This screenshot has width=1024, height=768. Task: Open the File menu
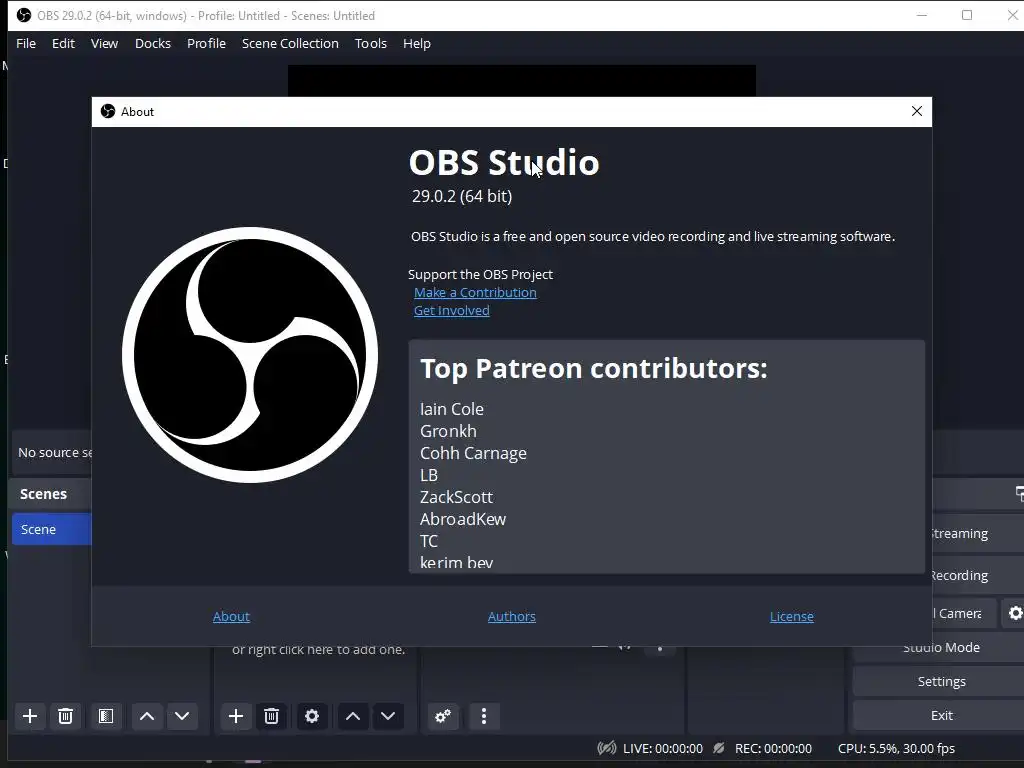tap(26, 44)
